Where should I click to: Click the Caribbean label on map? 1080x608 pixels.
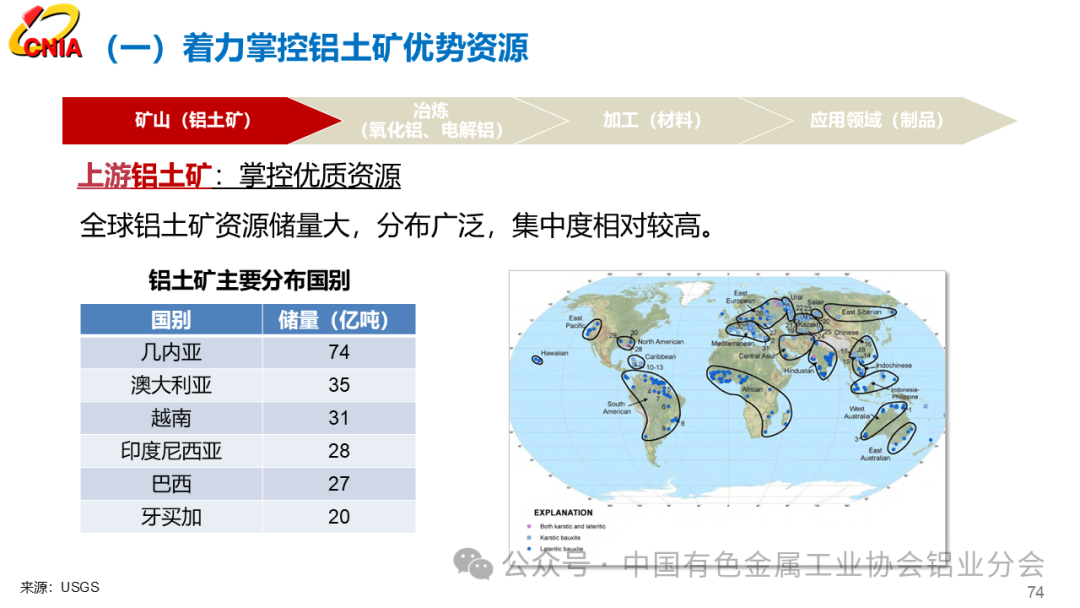tap(661, 357)
